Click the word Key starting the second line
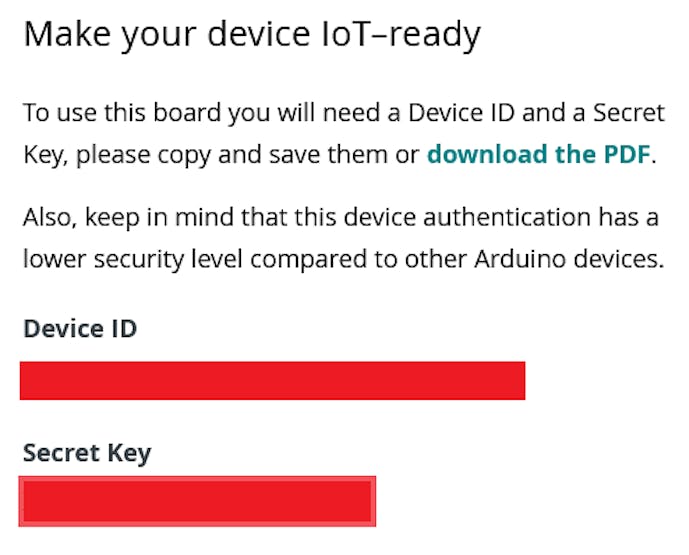This screenshot has width=689, height=555. click(x=43, y=155)
